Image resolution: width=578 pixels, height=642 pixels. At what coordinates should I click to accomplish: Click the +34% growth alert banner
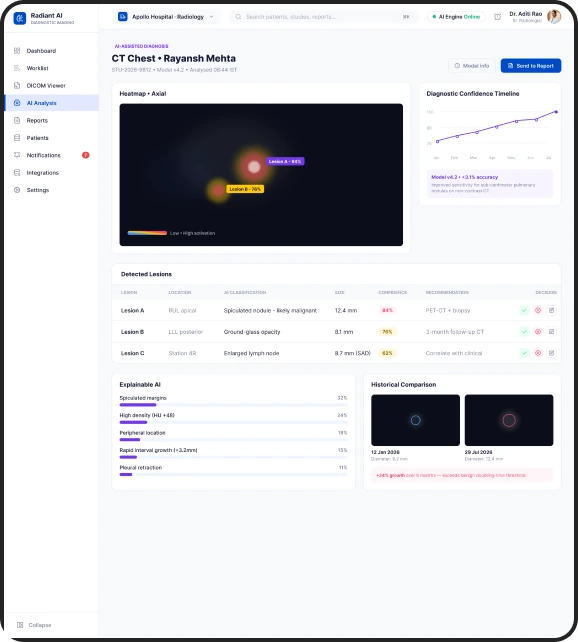tap(462, 475)
